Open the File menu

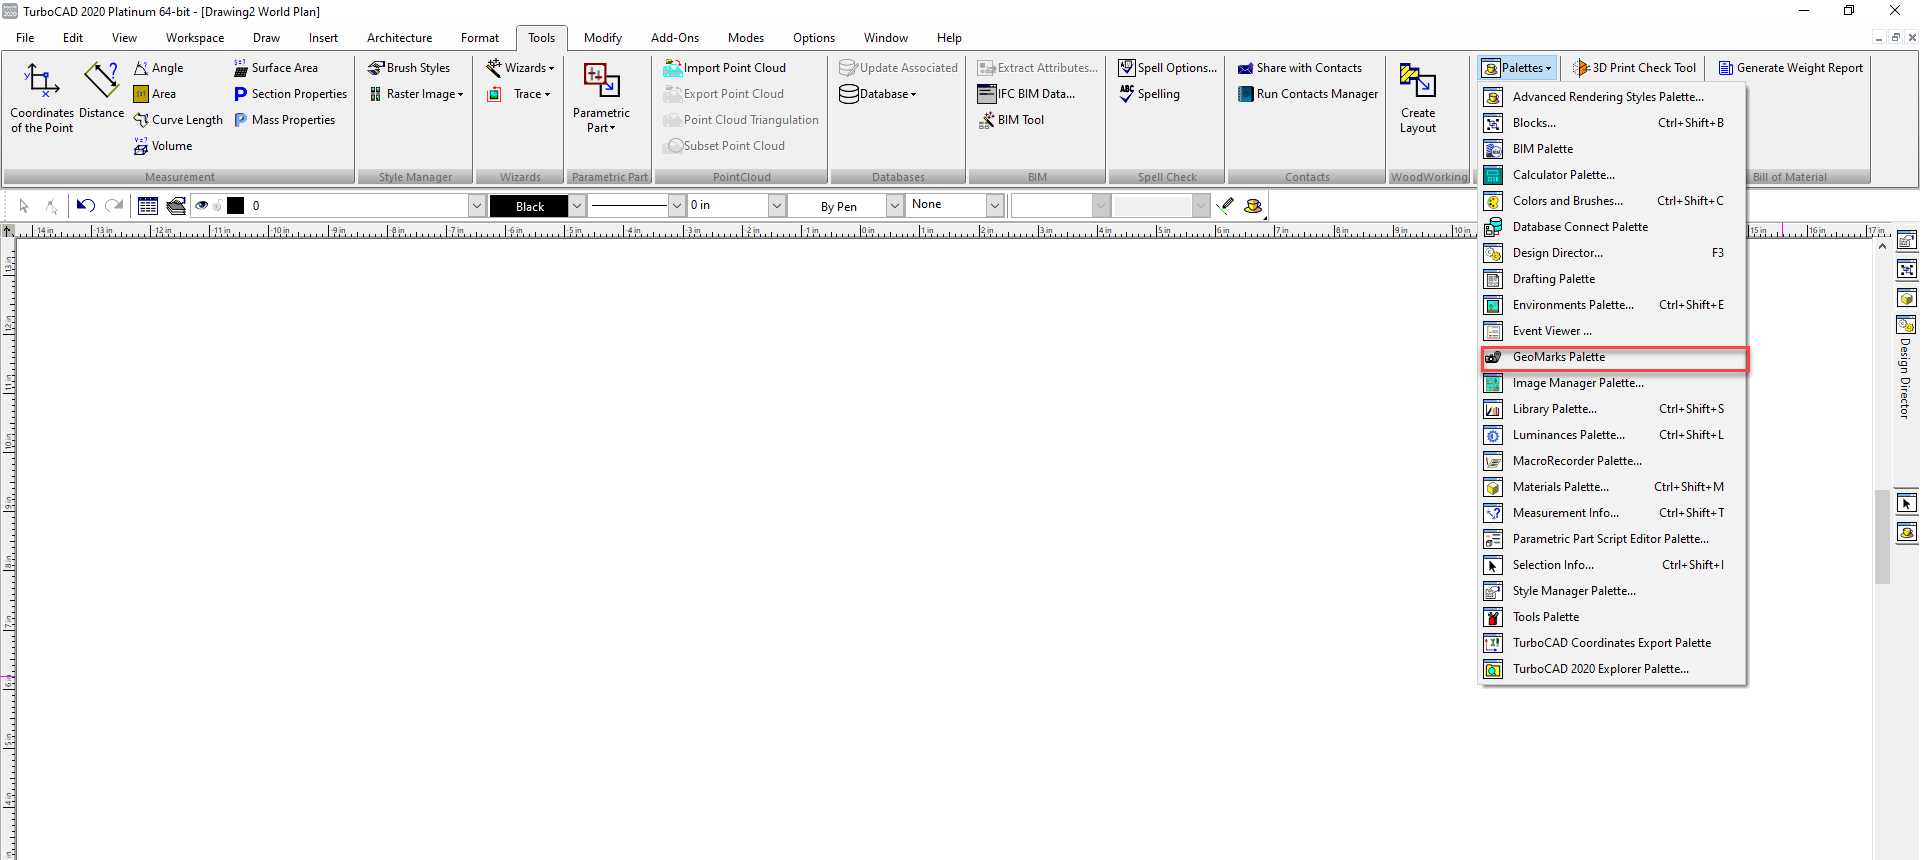point(25,38)
